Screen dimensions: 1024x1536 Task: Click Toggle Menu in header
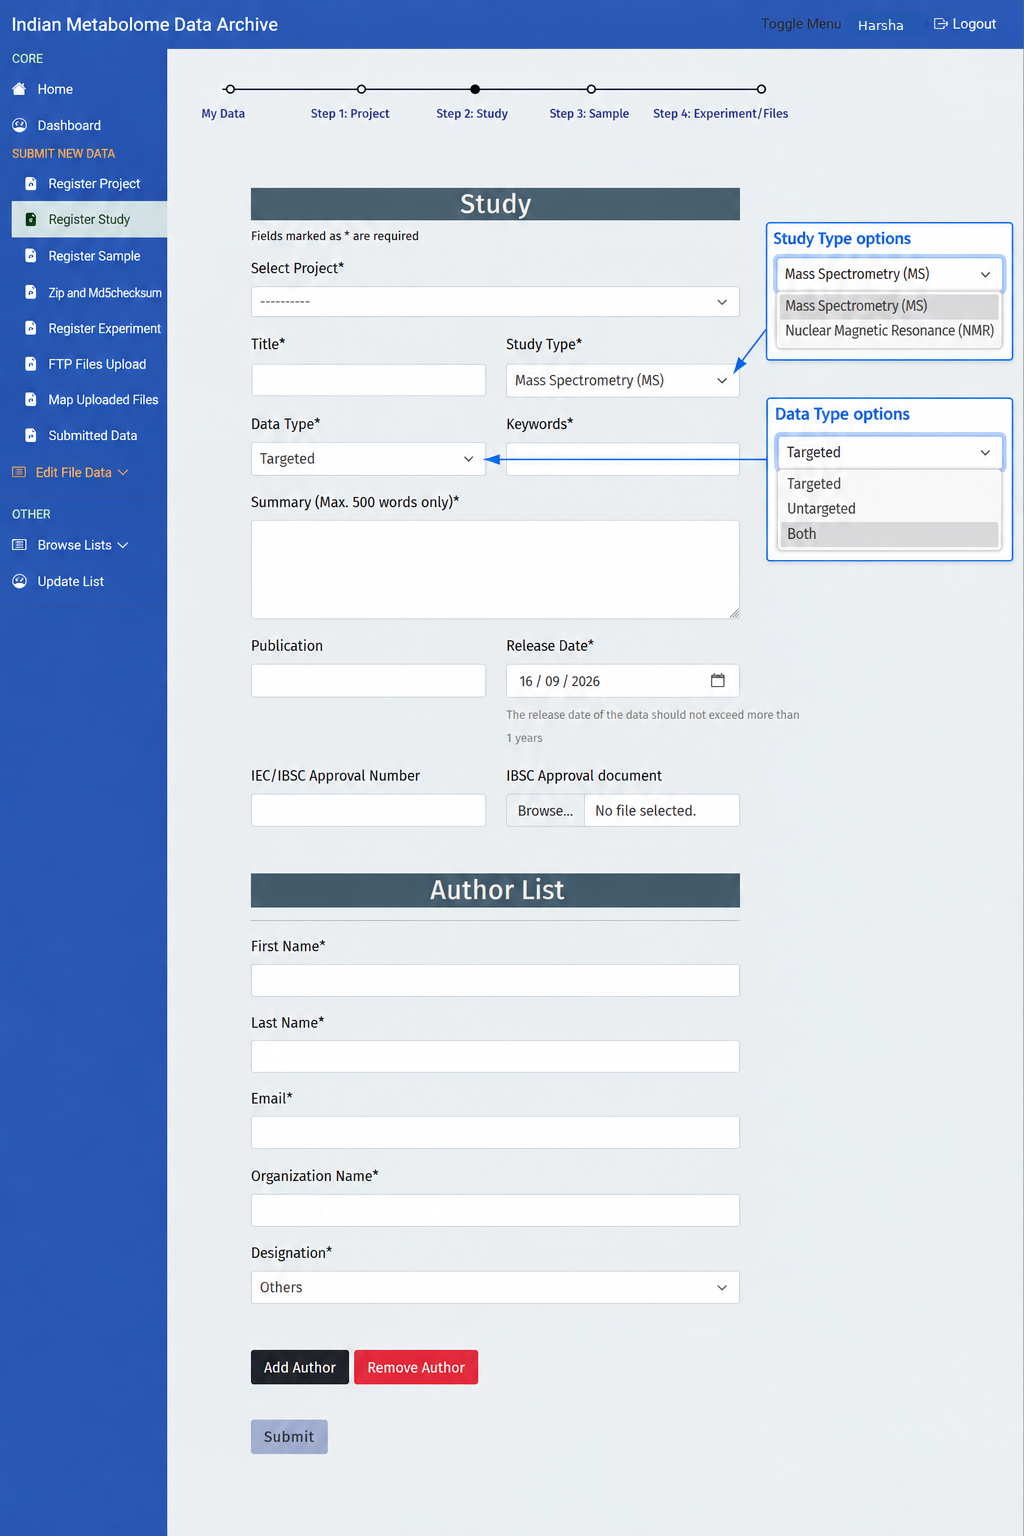(x=801, y=24)
